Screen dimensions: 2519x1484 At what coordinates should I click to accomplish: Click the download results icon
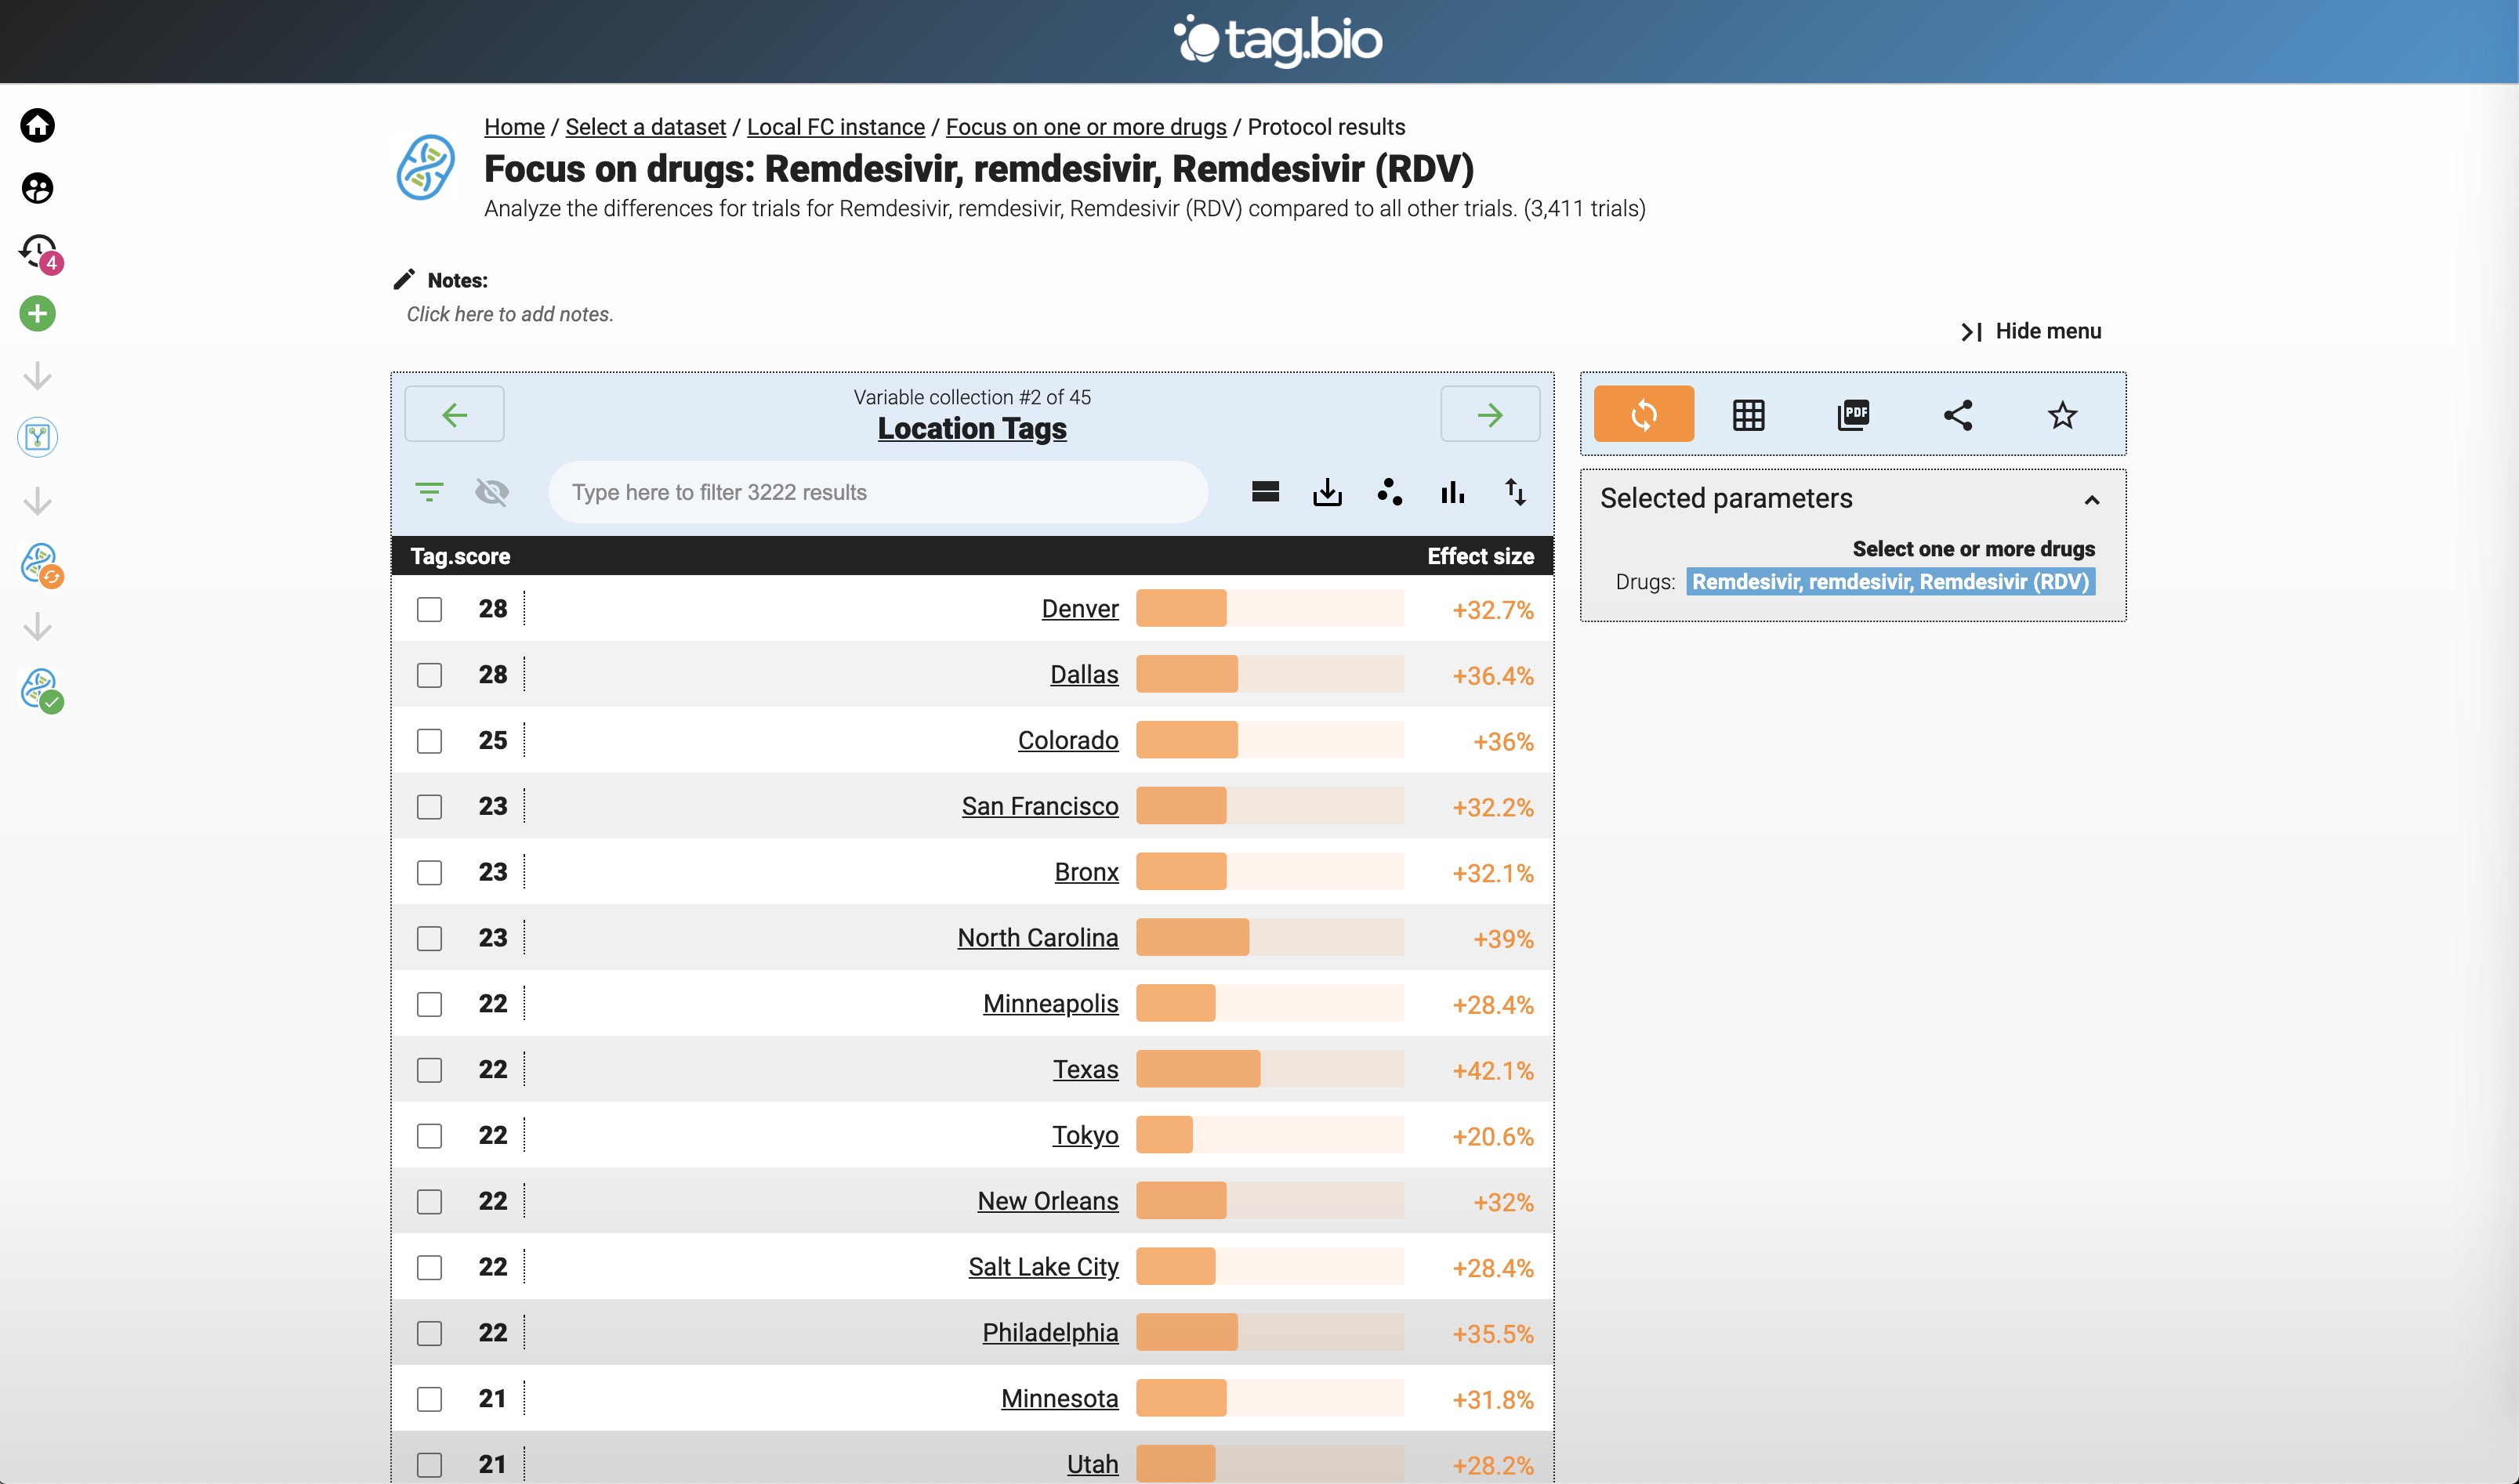coord(1327,492)
